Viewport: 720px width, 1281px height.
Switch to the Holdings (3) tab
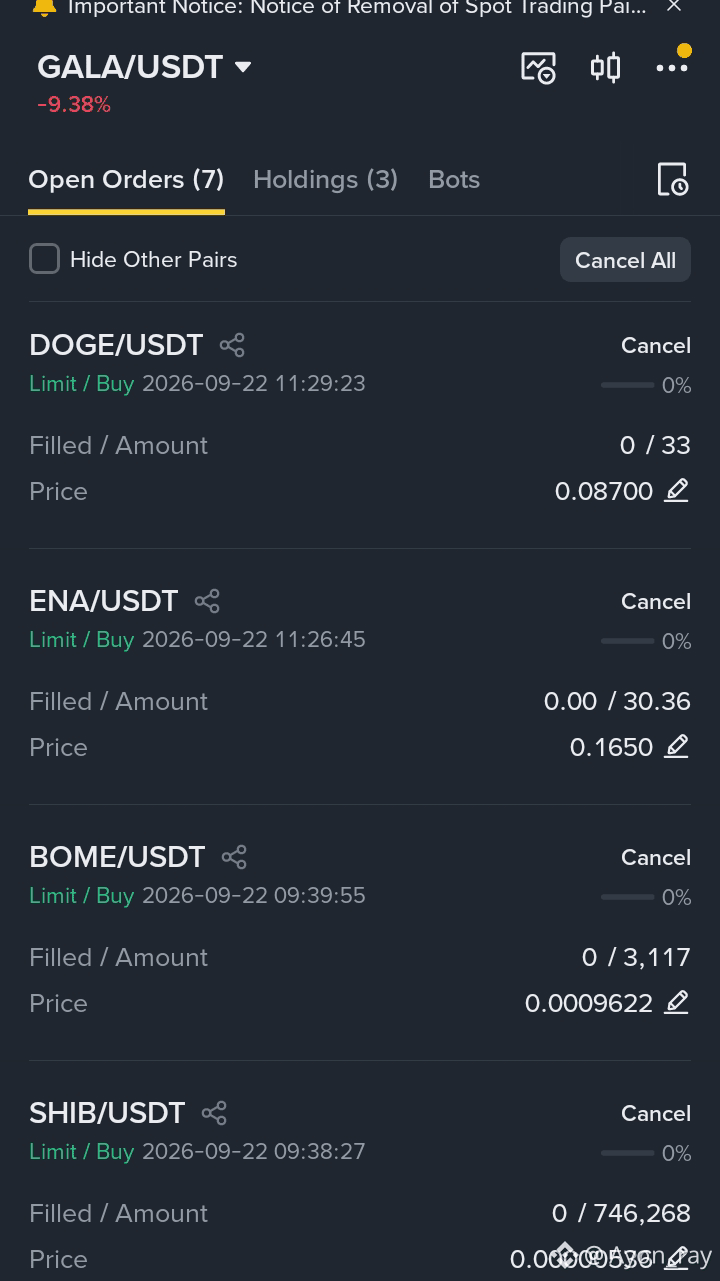[x=325, y=179]
